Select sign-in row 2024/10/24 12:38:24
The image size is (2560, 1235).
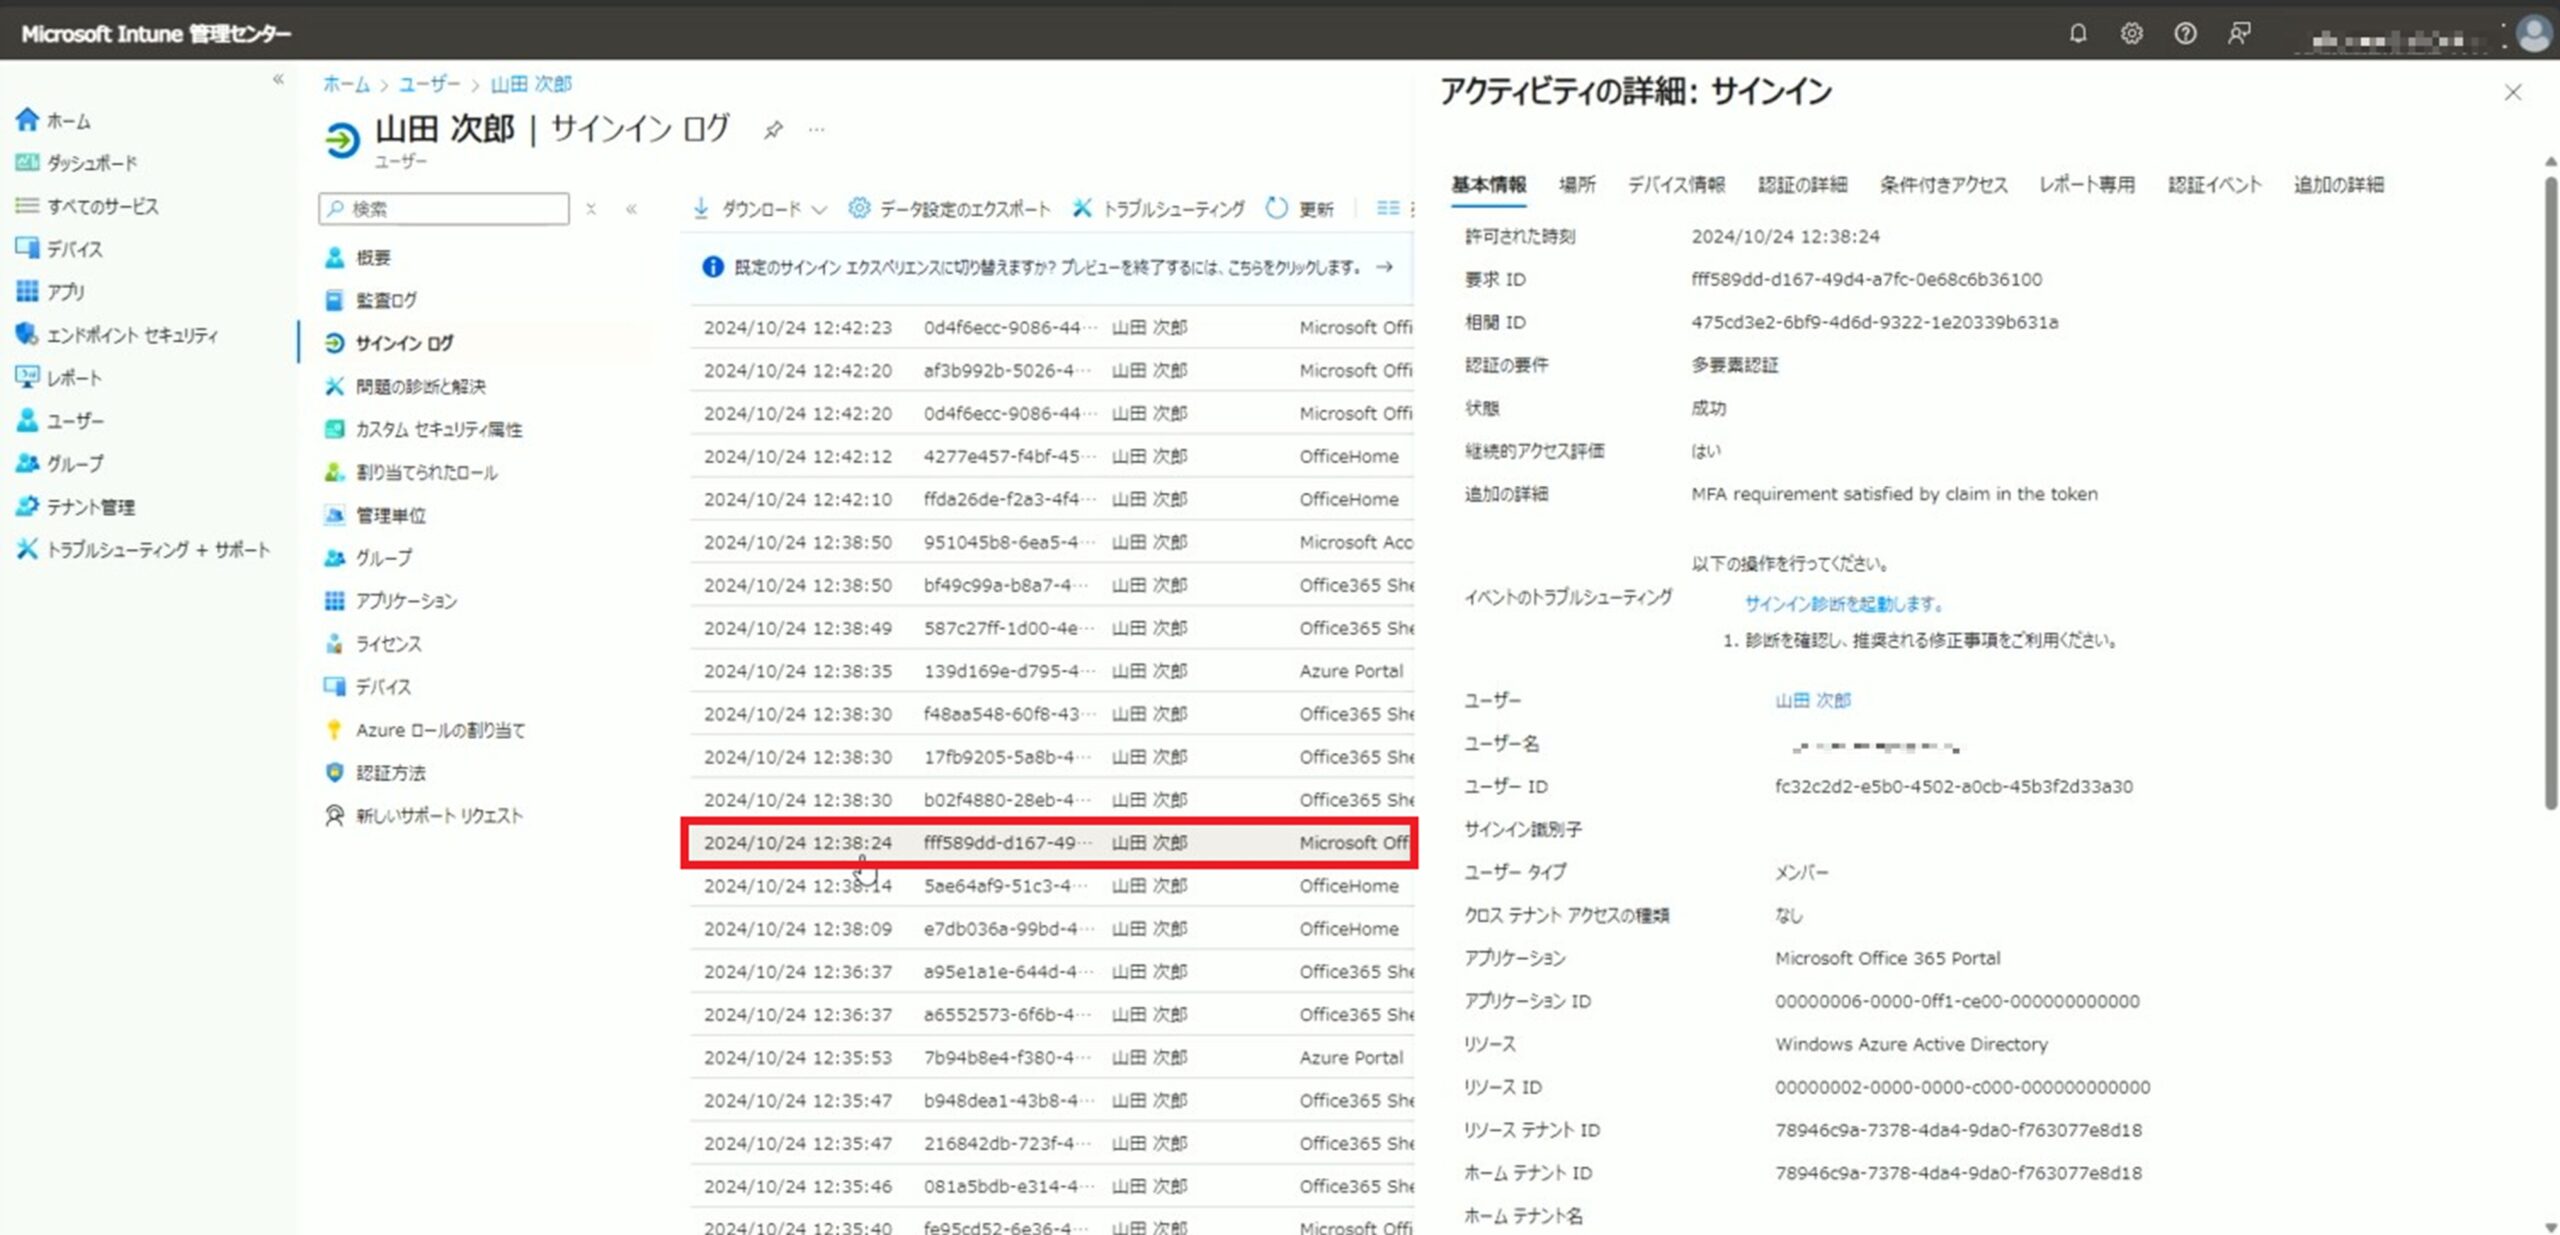[x=1051, y=843]
